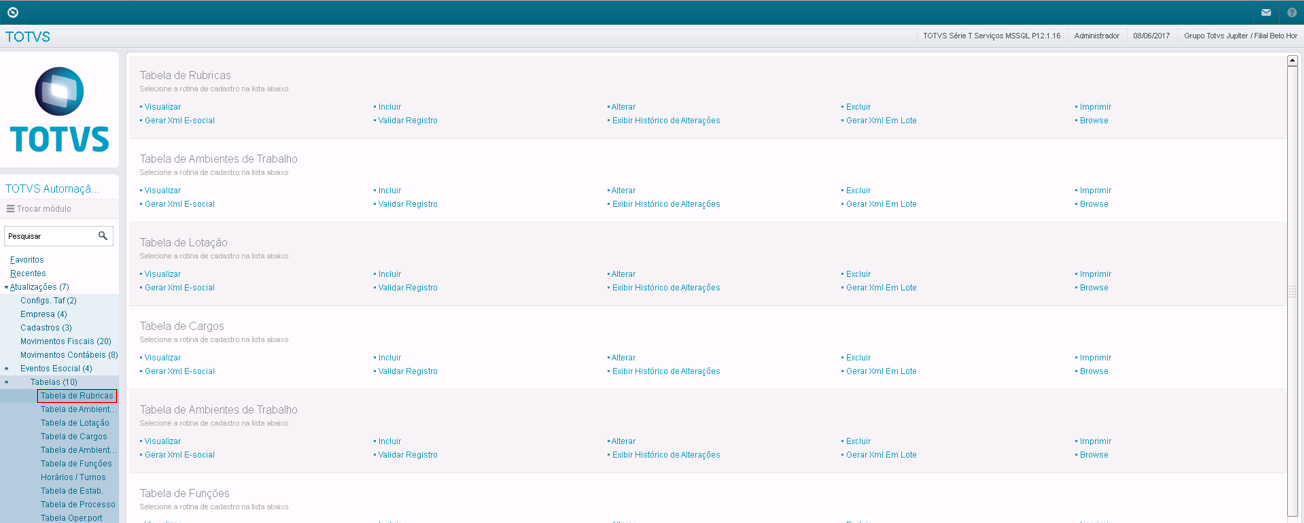Click Excluir under Tabela de Cargos

click(858, 358)
